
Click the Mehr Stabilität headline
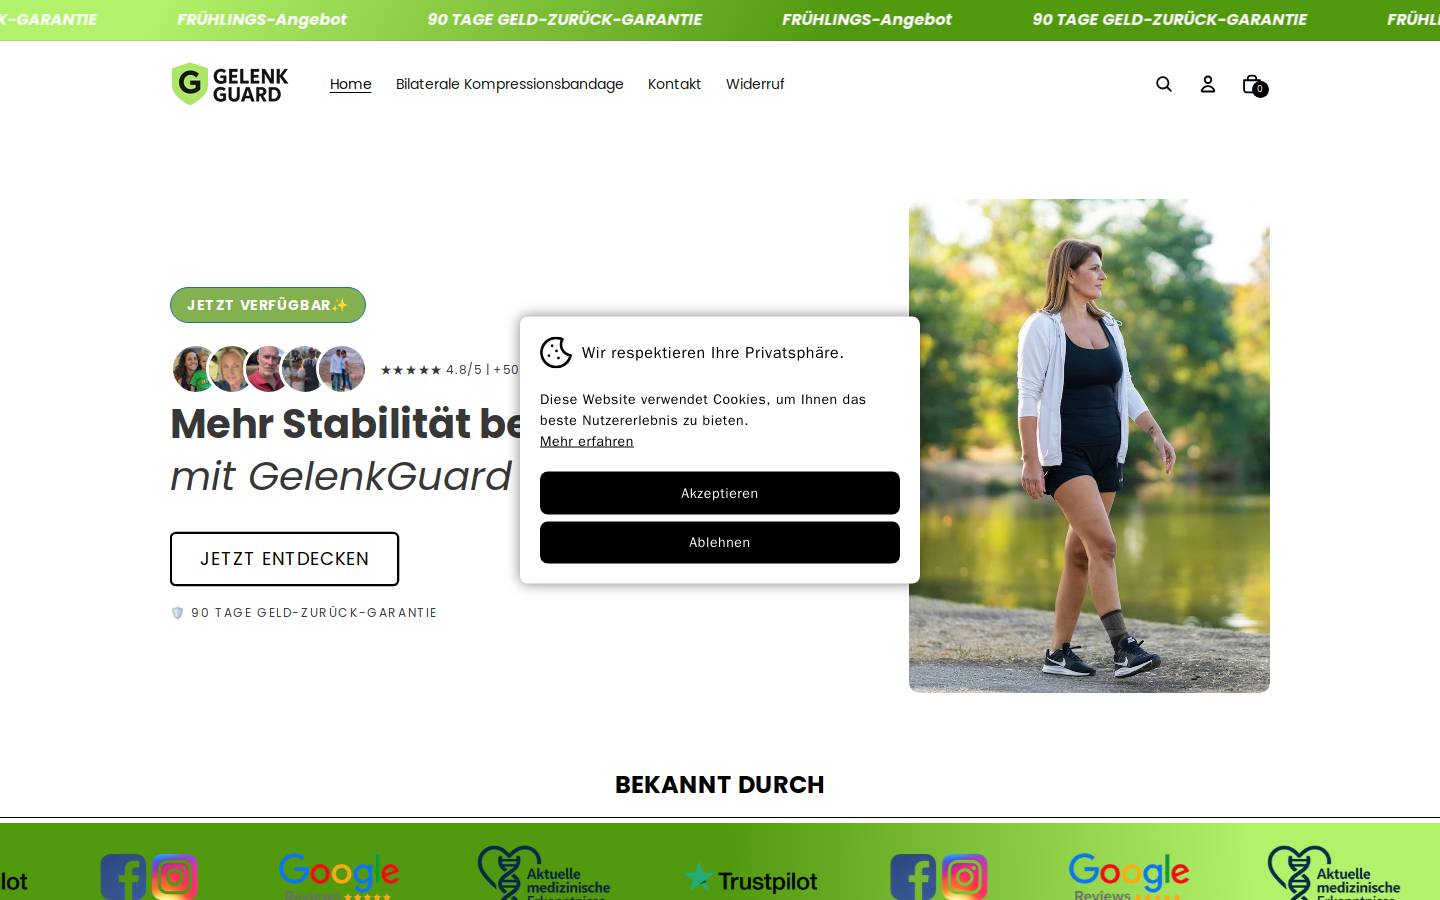346,424
